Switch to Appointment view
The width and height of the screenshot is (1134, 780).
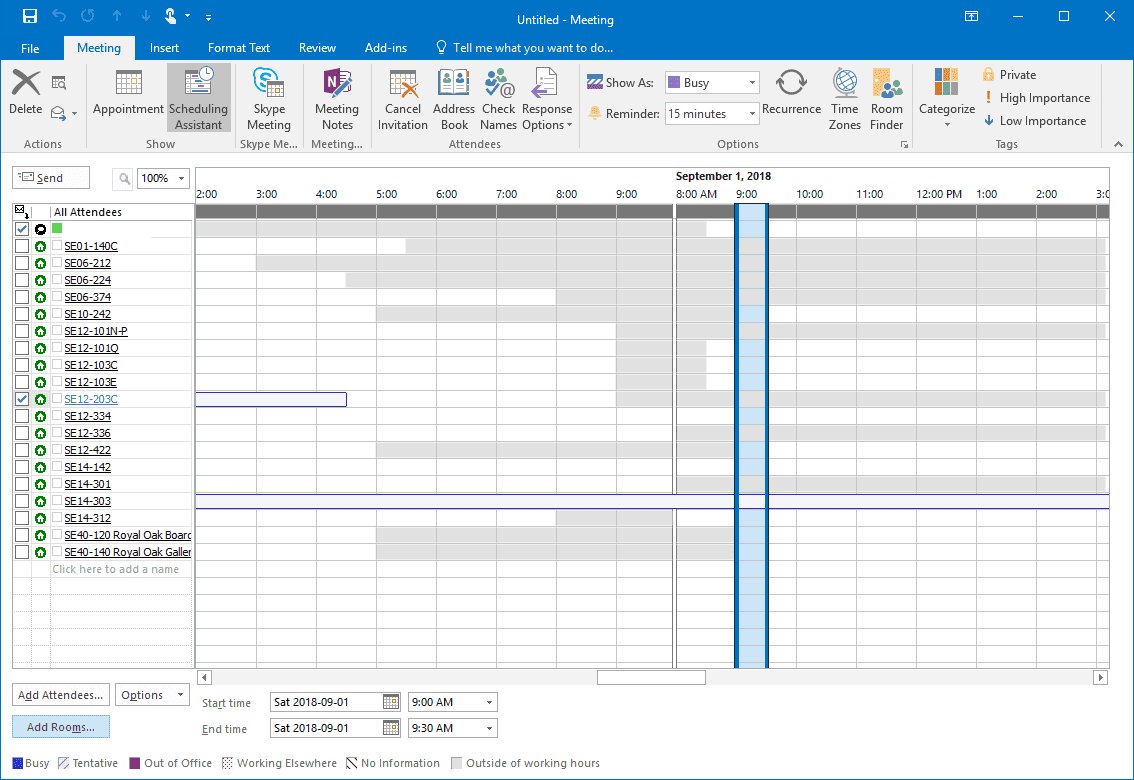[x=128, y=91]
